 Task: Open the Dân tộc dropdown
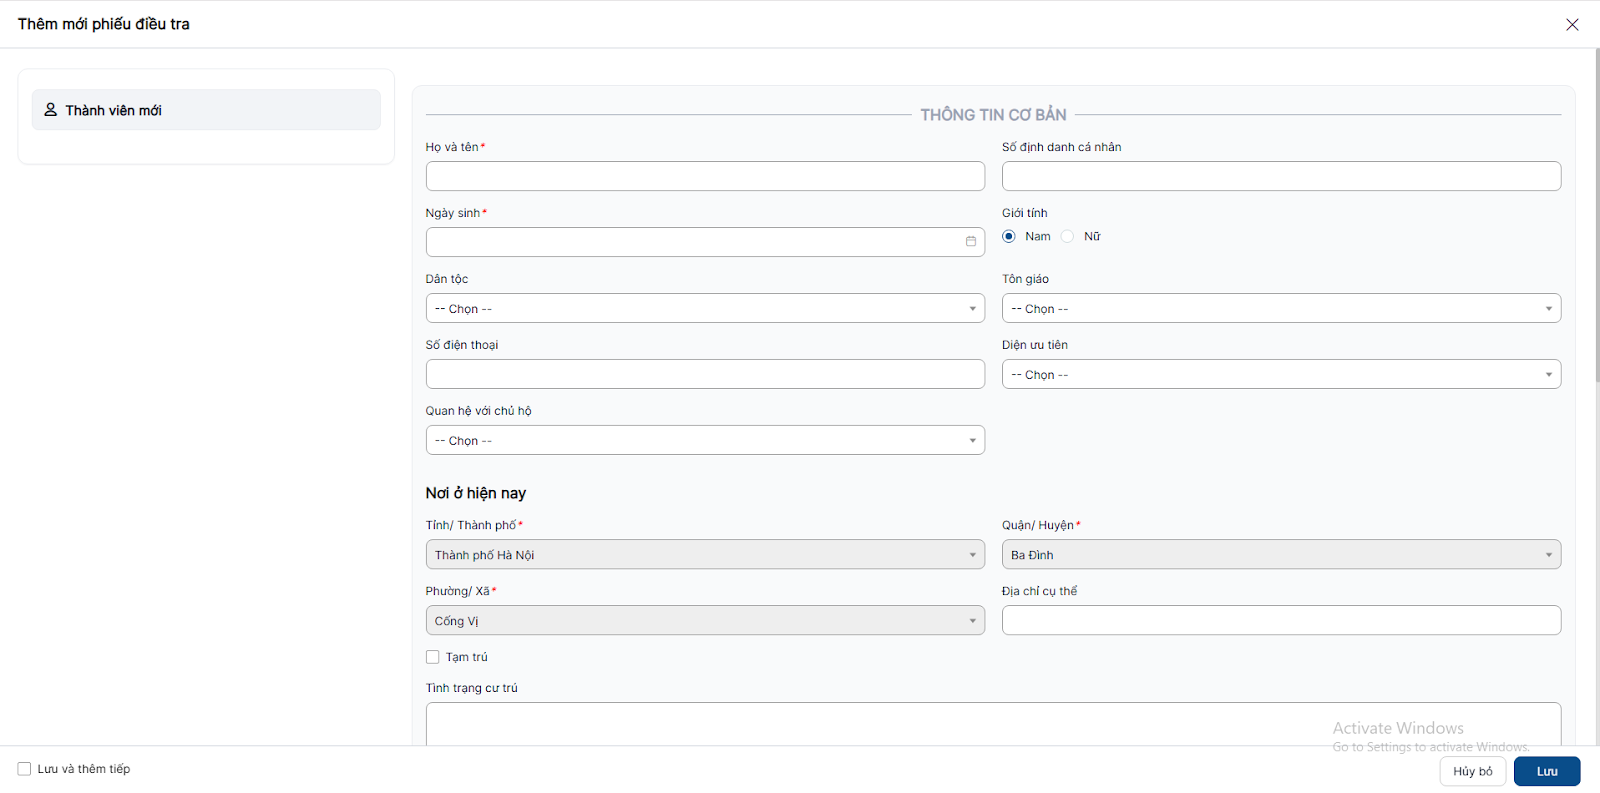[x=705, y=309]
